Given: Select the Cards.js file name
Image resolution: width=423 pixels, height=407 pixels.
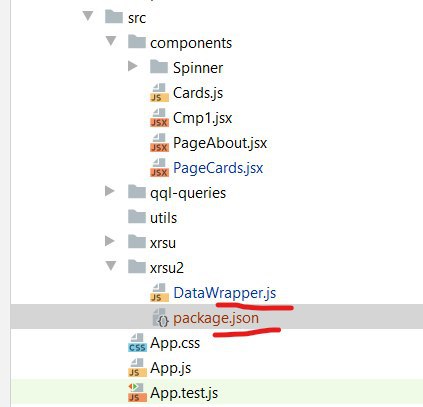Looking at the screenshot, I should click(x=198, y=93).
